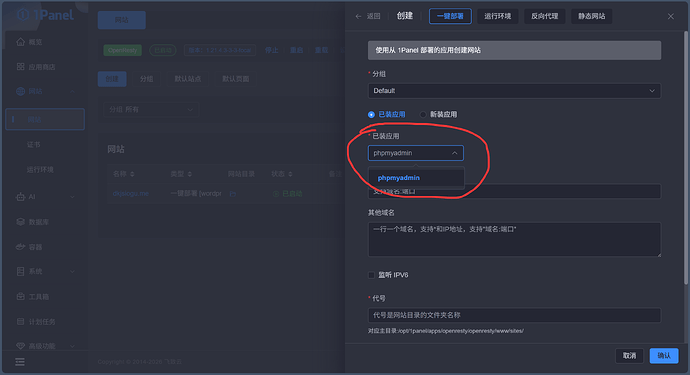Close the create website drawer with the X
Viewport: 690px width, 375px height.
(670, 16)
